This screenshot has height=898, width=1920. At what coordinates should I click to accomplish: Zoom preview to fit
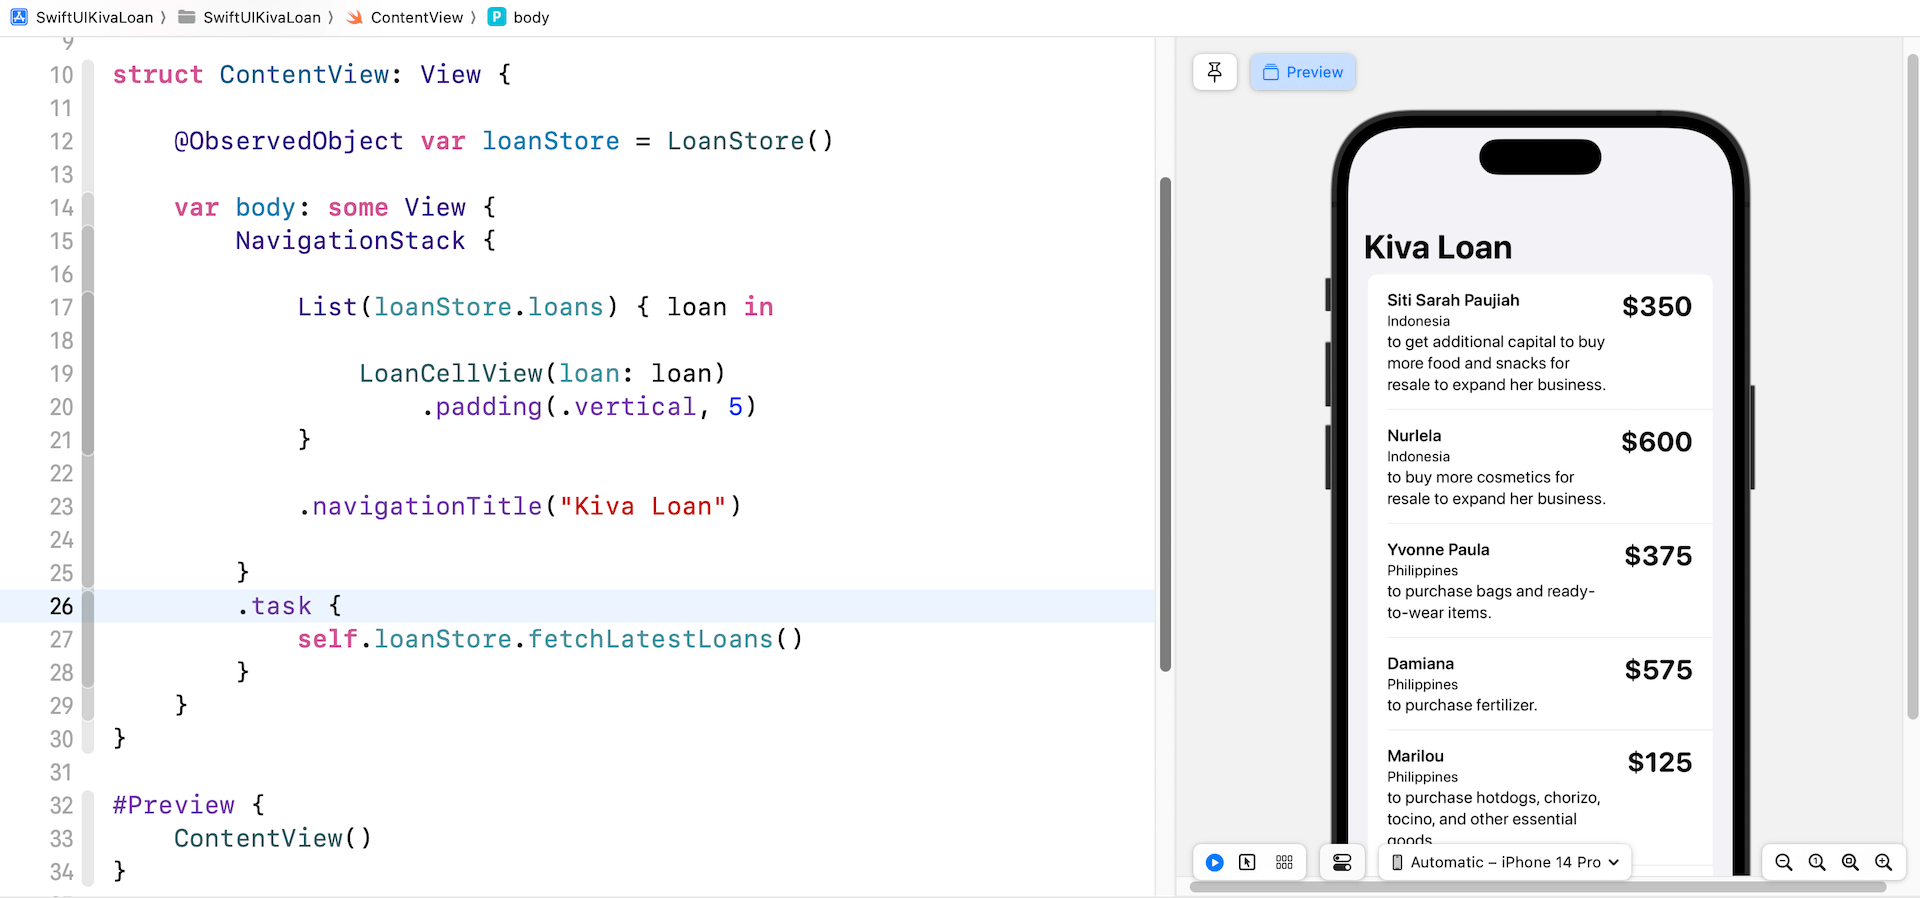point(1850,862)
